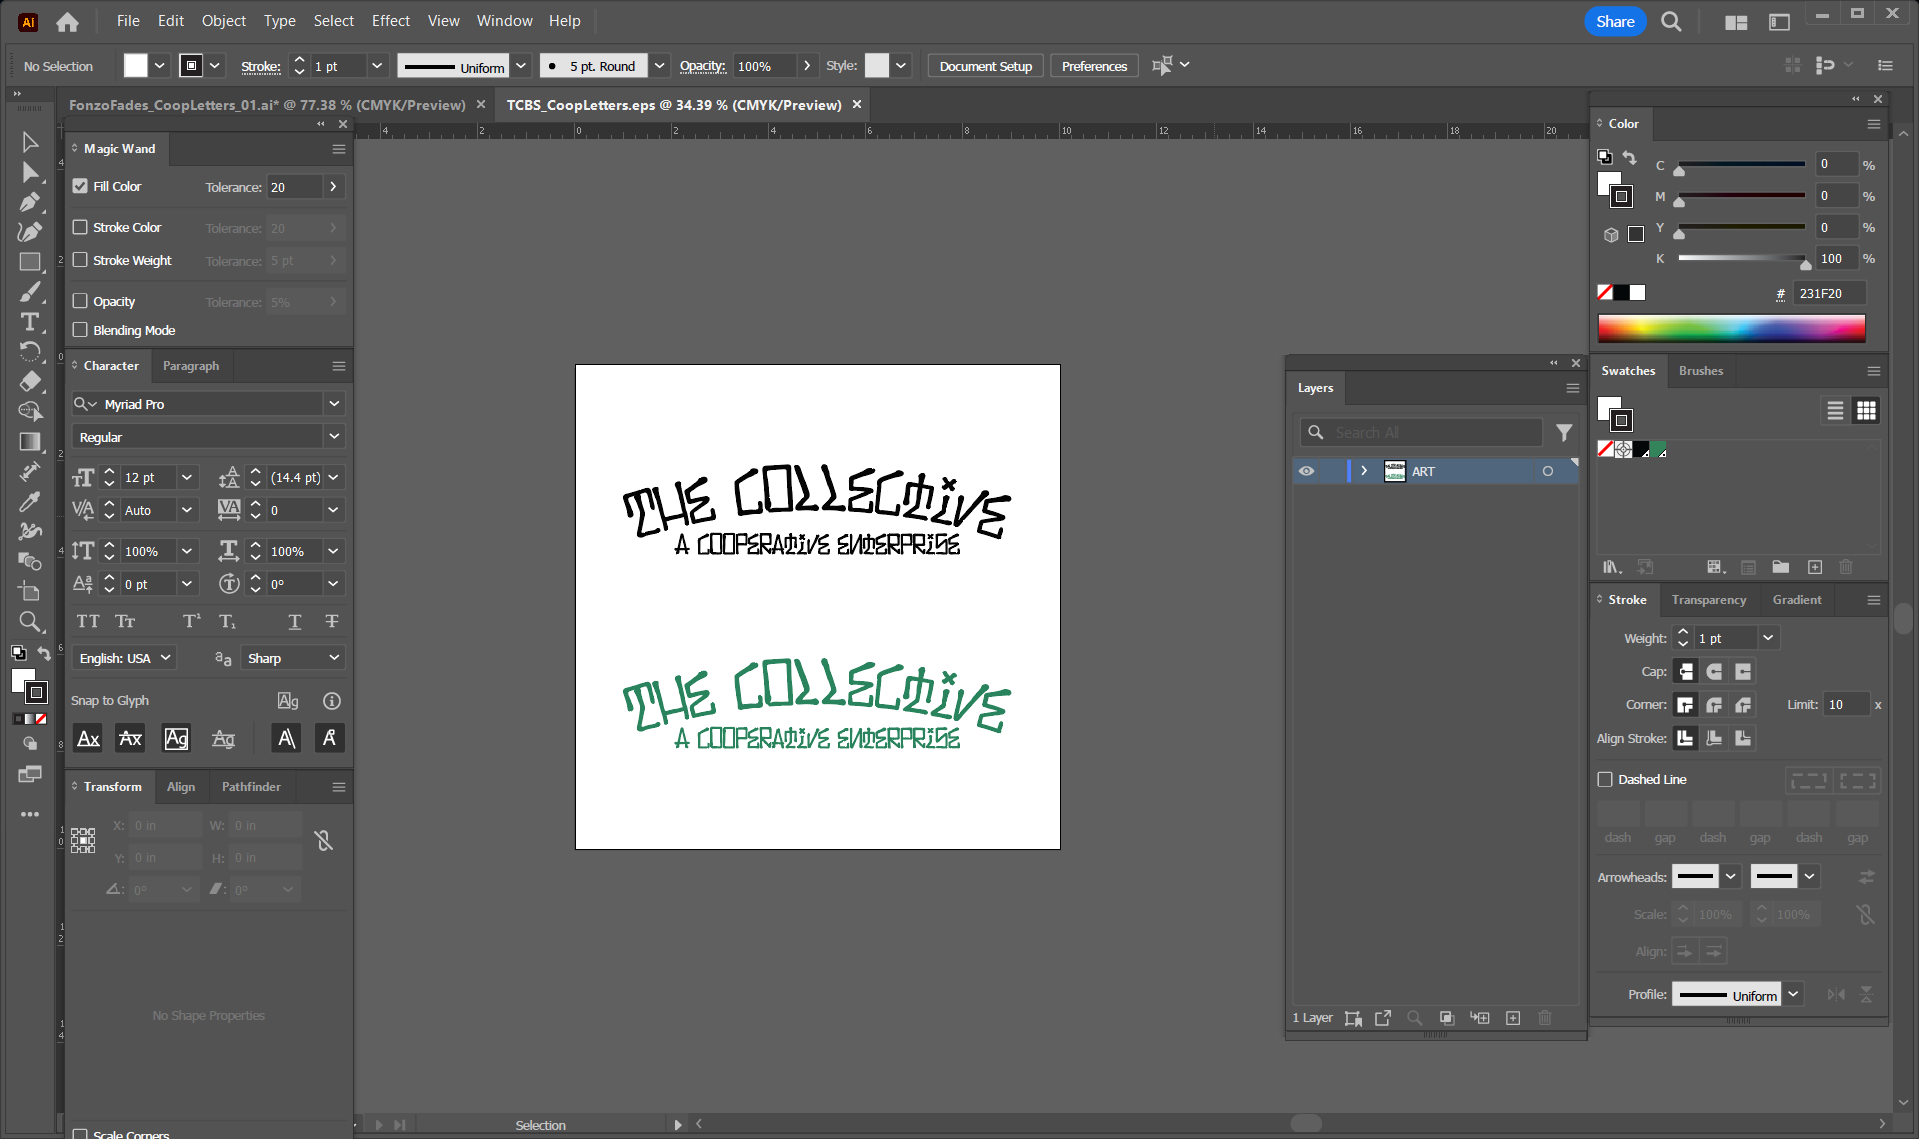Select the Zoom tool
Image resolution: width=1919 pixels, height=1139 pixels.
tap(30, 622)
